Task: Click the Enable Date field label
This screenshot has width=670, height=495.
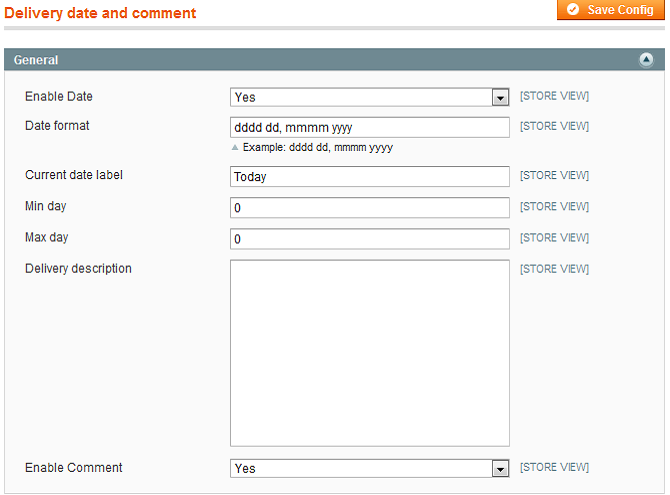Action: coord(59,97)
